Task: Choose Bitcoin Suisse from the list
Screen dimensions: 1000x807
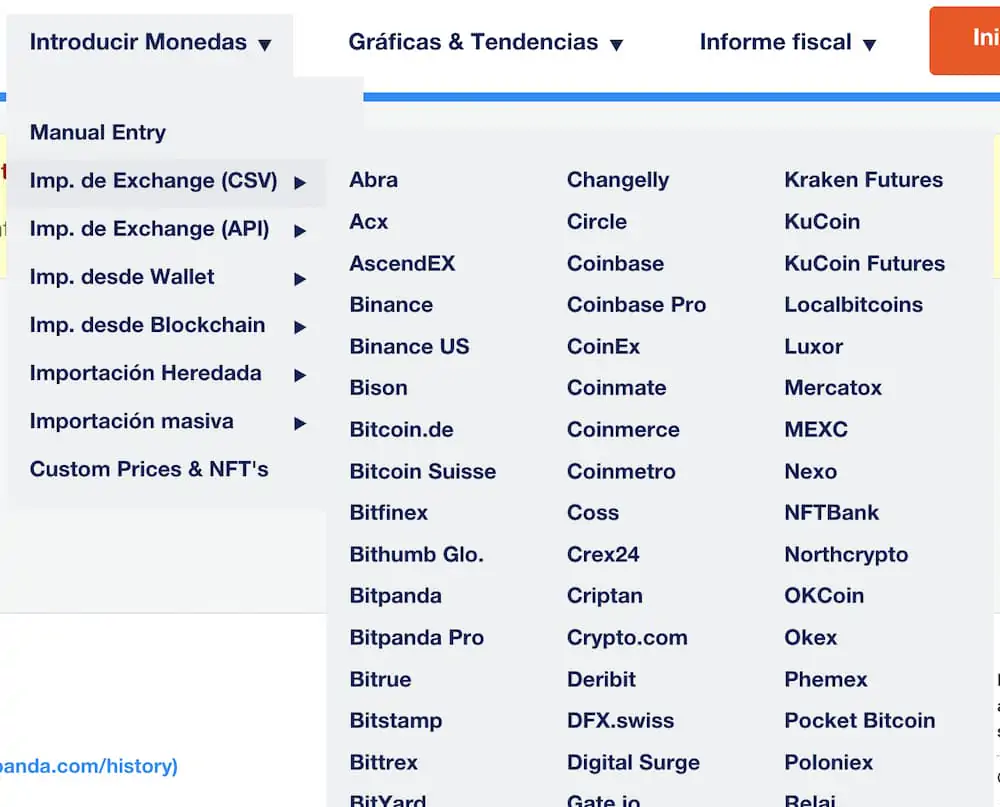Action: point(423,471)
